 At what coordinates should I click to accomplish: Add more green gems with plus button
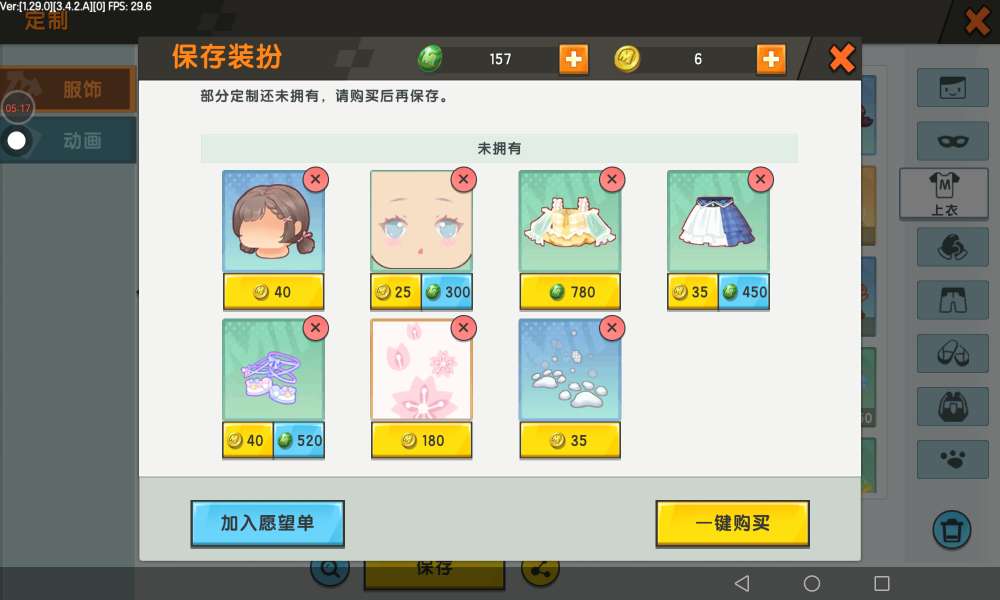(x=573, y=59)
